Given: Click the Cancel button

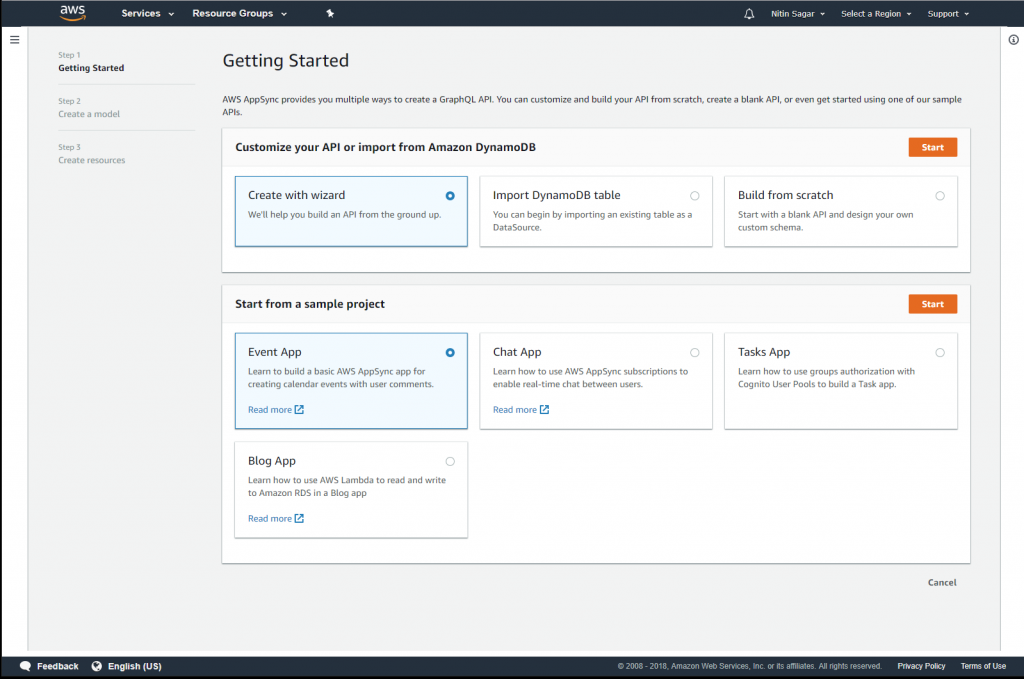Looking at the screenshot, I should click(x=941, y=582).
